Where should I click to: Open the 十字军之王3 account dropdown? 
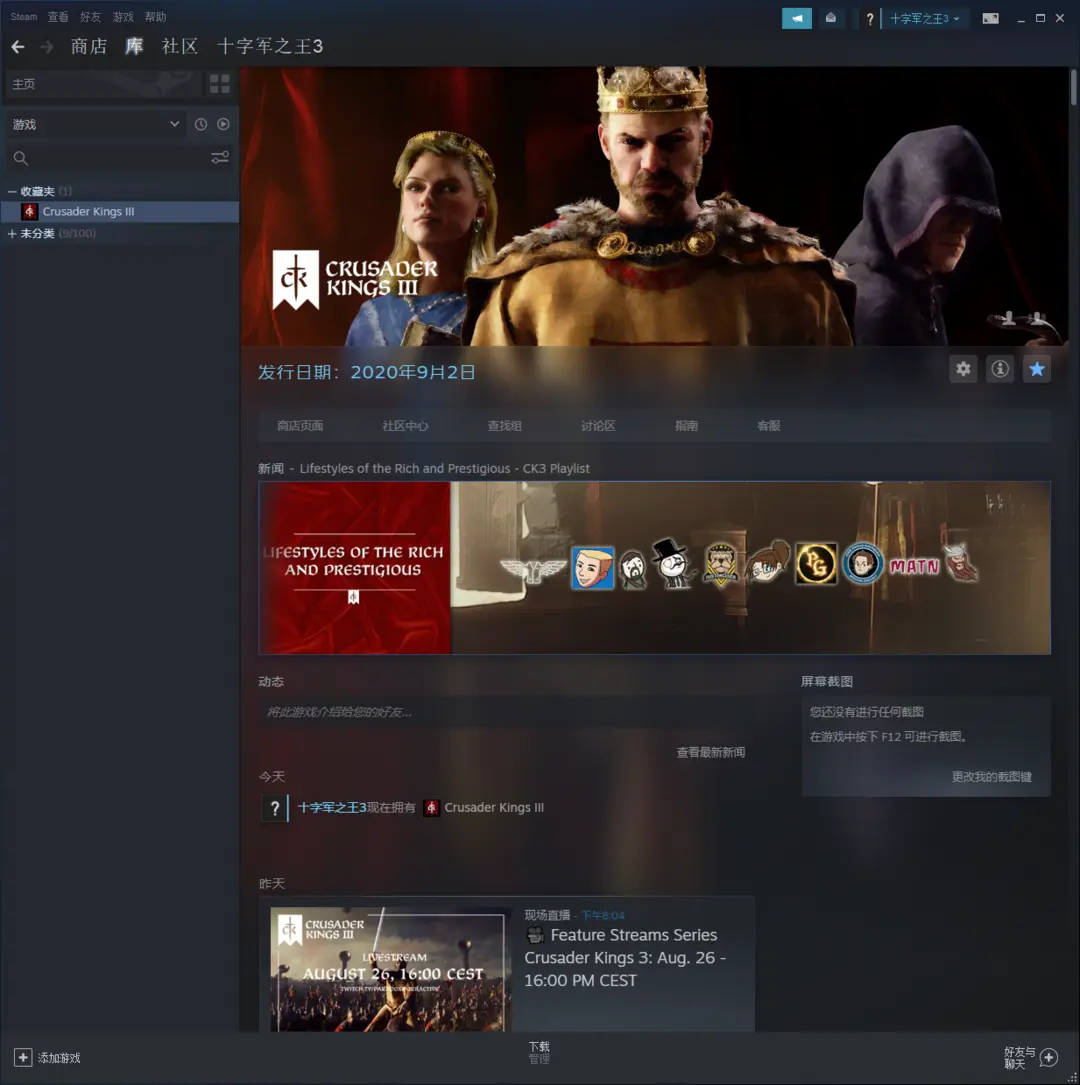pyautogui.click(x=924, y=19)
